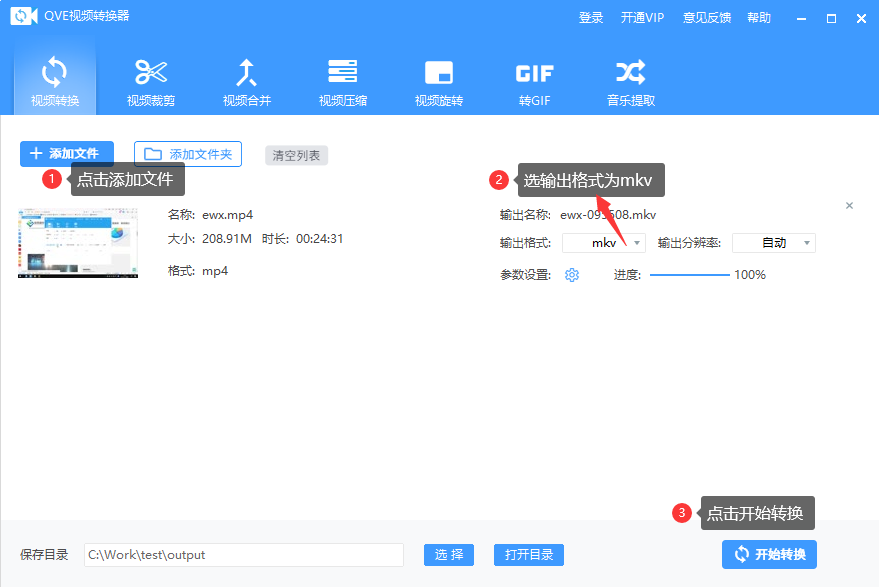Viewport: 879px width, 587px height.
Task: Open 意见反馈 feedback link
Action: [x=706, y=18]
